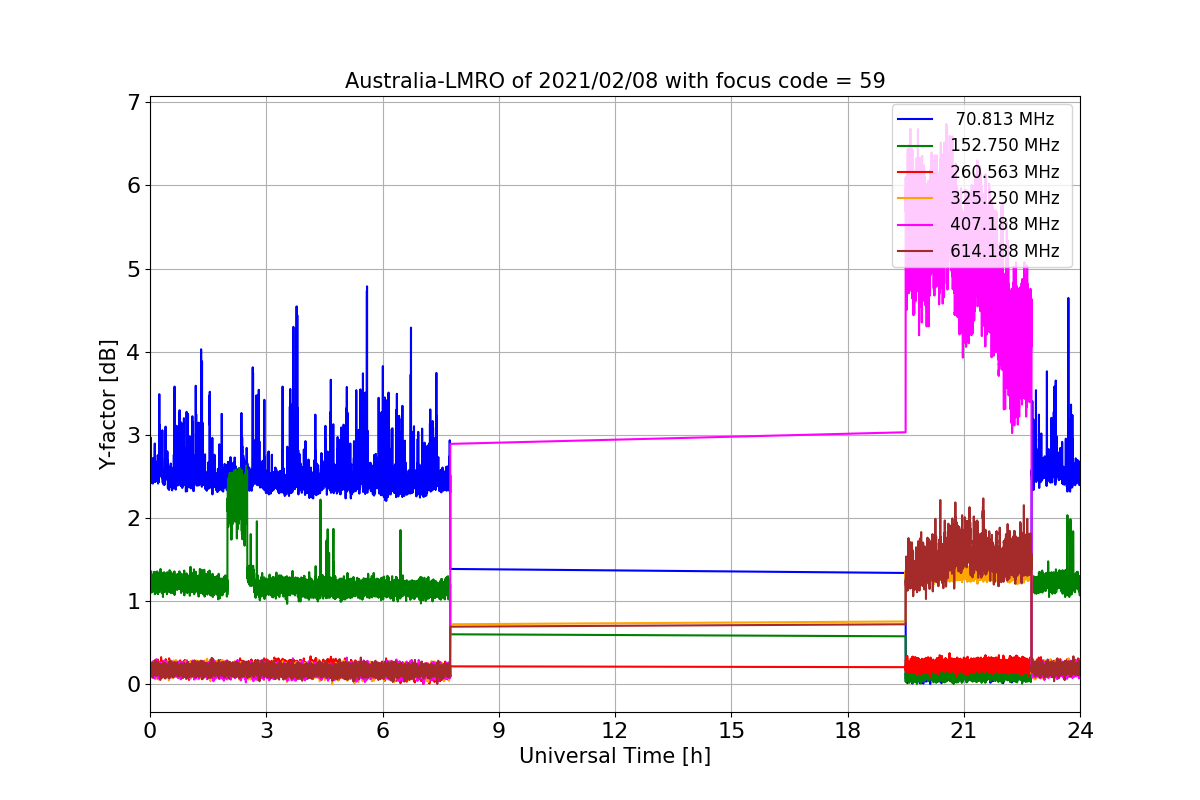
Task: Select the 614.188 MHz legend label
Action: click(1005, 251)
